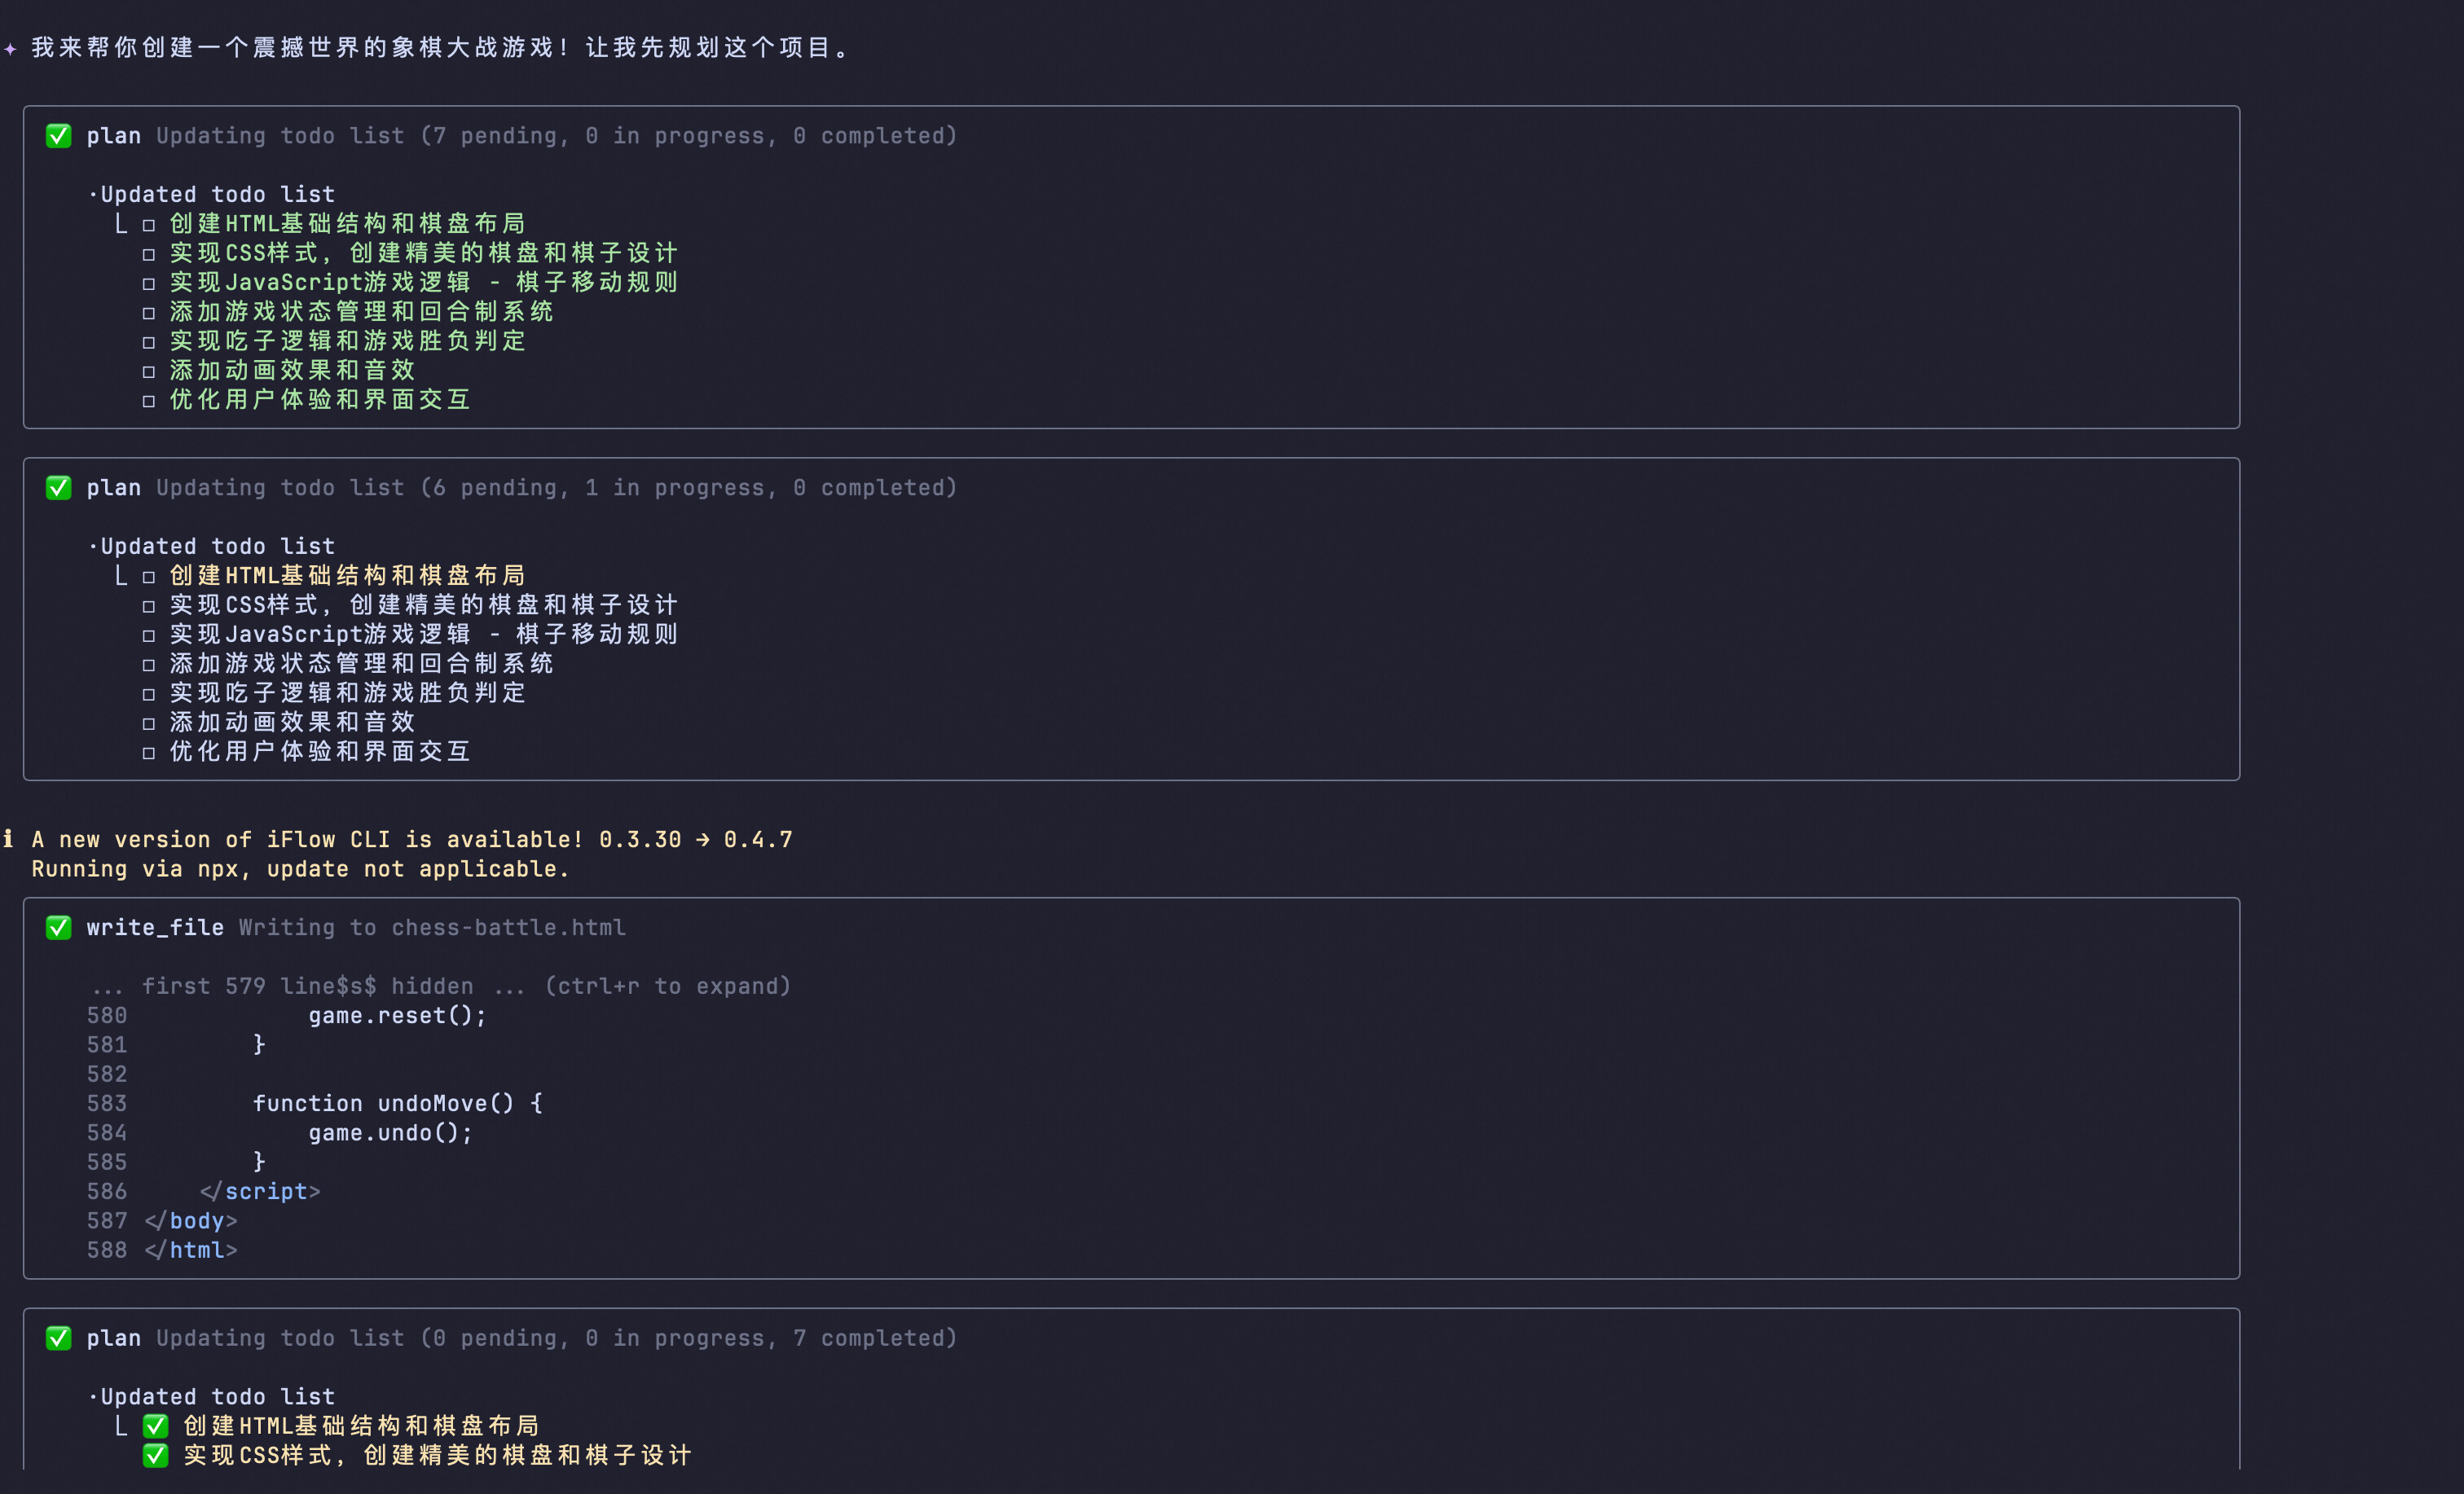This screenshot has height=1494, width=2464.
Task: Click the info icon next to the iFlow update notice
Action: [8, 839]
